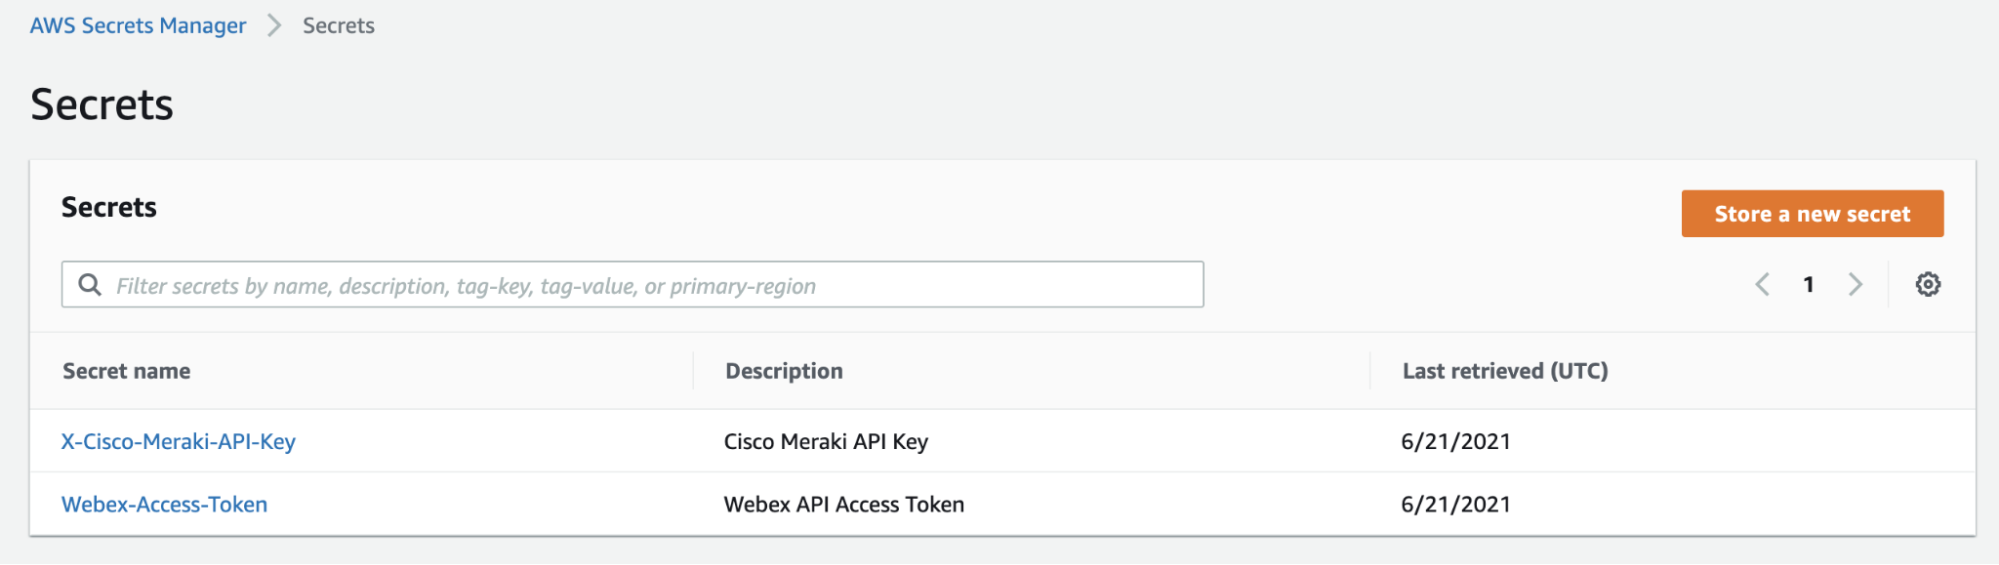Click Secrets breadcrumb item
The width and height of the screenshot is (1999, 565).
[x=338, y=26]
